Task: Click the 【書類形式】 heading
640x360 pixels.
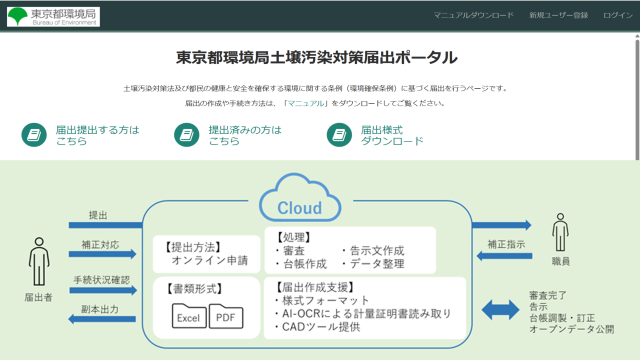Action: [x=194, y=289]
